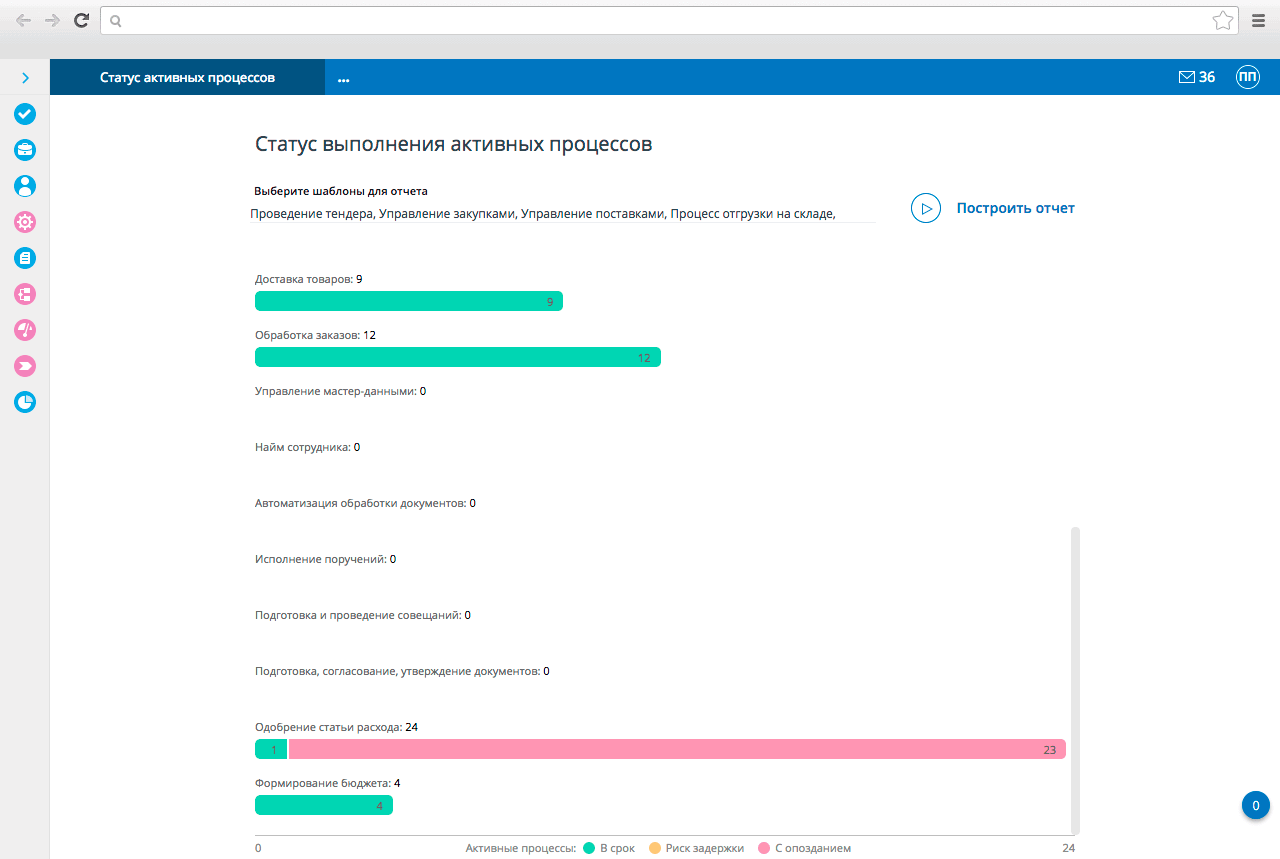Screen dimensions: 1280x859
Task: Open the browser hamburger menu
Action: [1258, 20]
